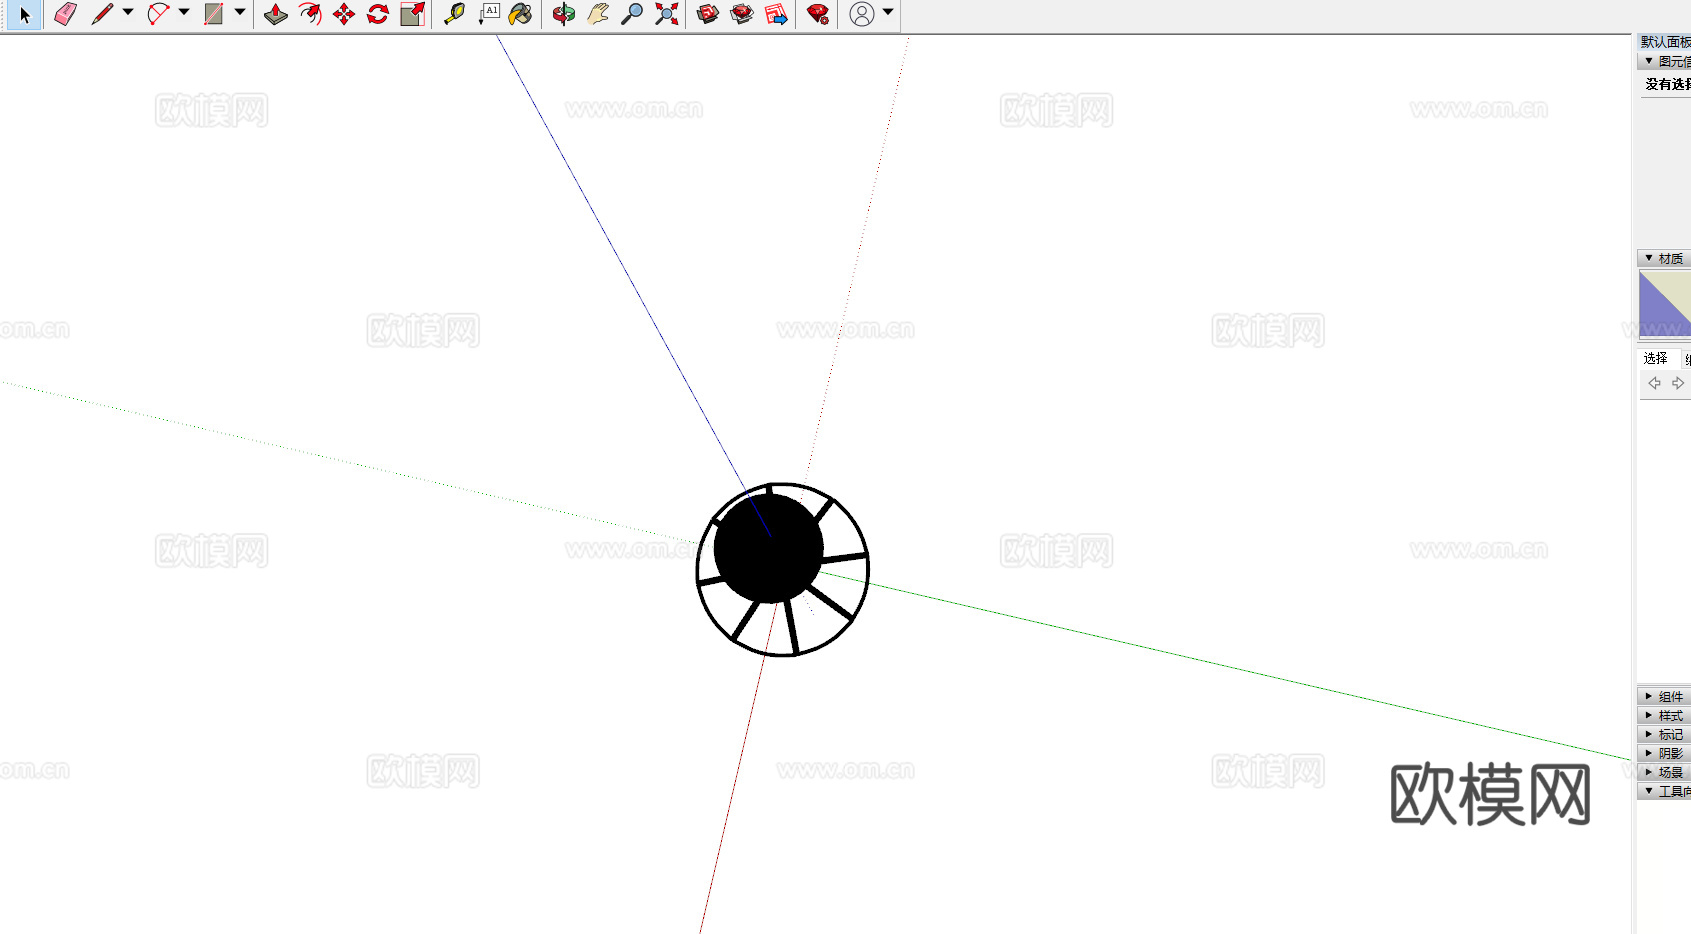The height and width of the screenshot is (934, 1691).
Task: Click the materials forward arrow
Action: 1678,383
